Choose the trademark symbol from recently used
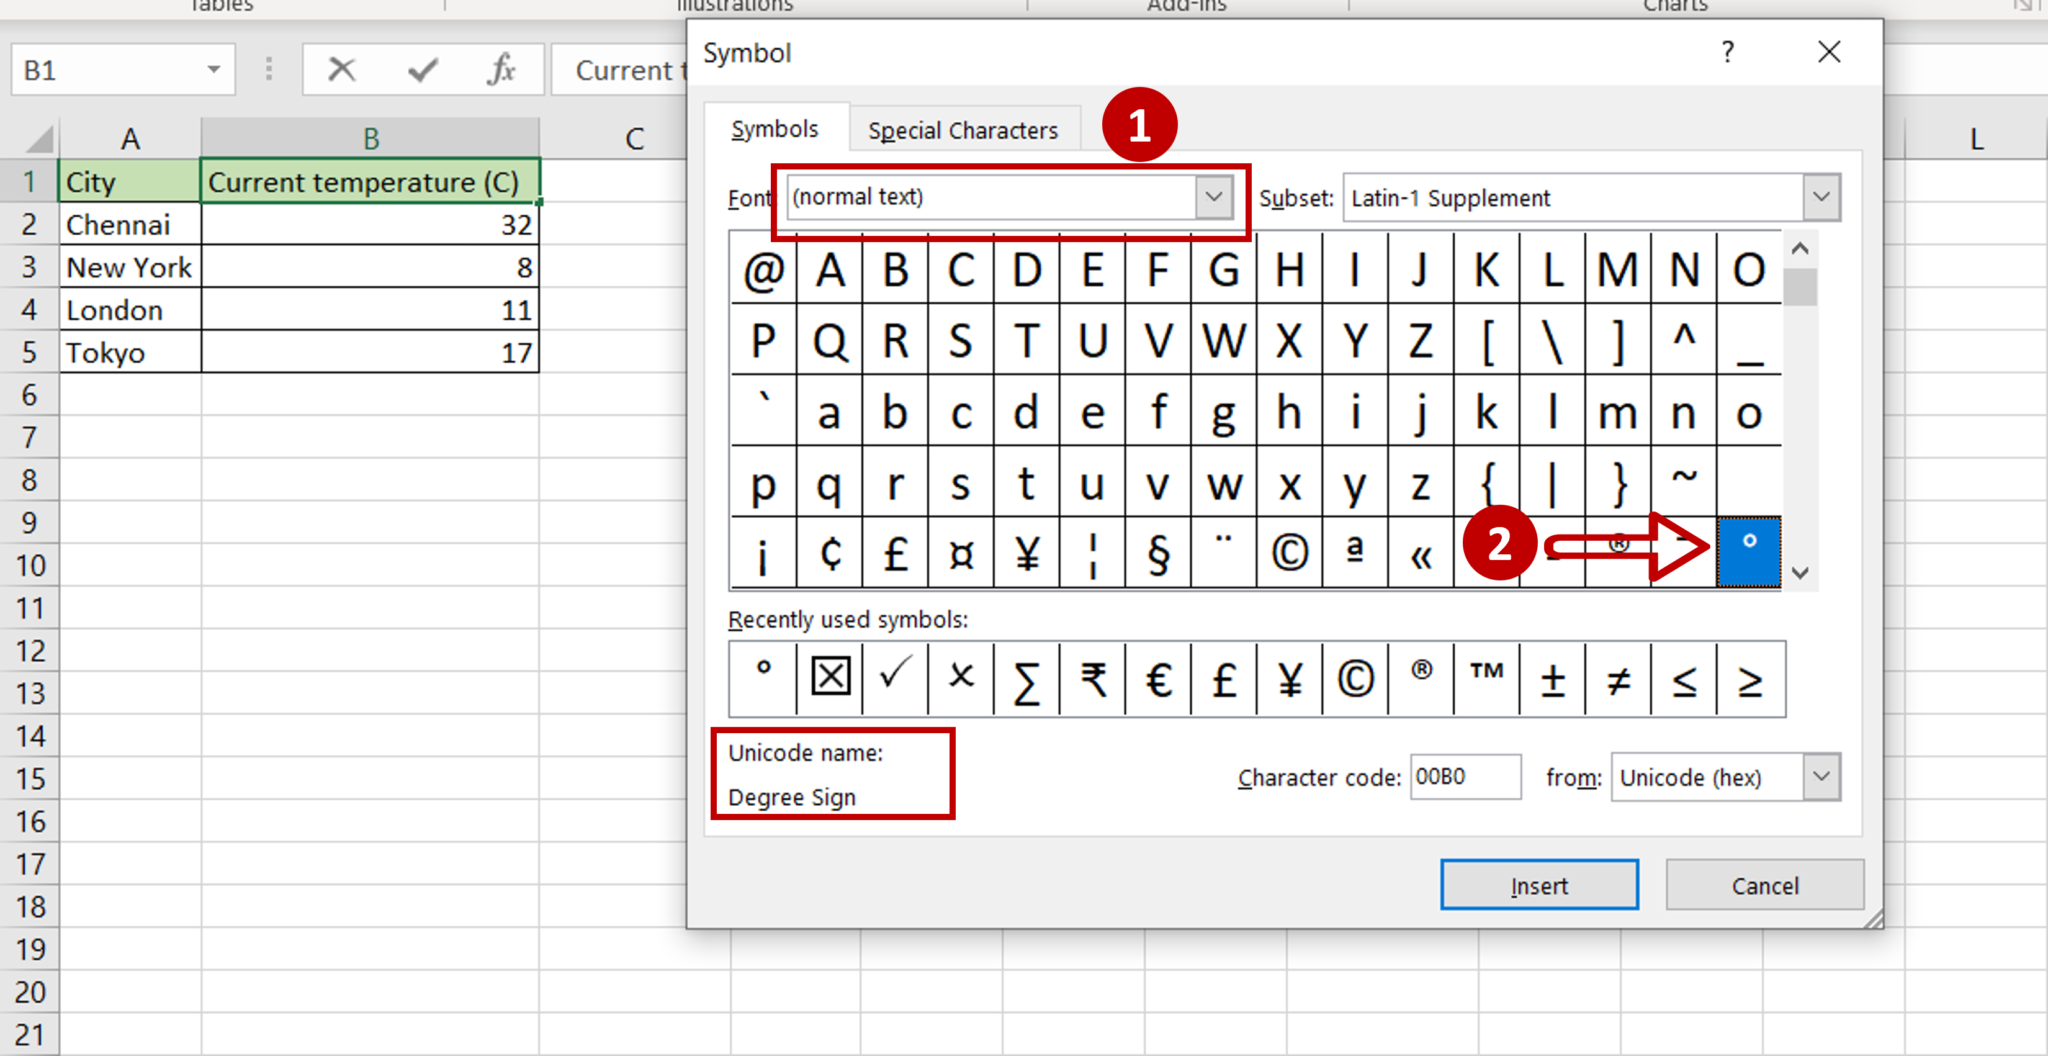Screen dimensions: 2048x1056 click(1485, 679)
